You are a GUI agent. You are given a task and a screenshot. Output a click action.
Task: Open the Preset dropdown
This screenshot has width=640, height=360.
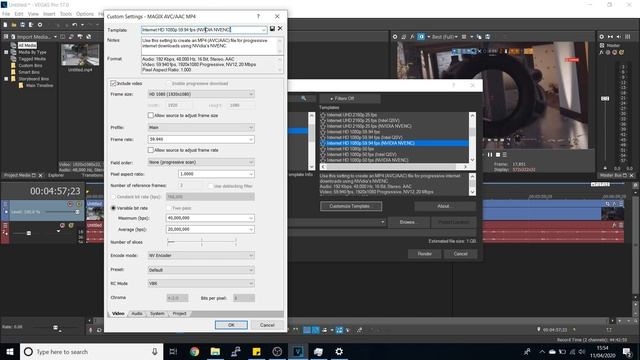coord(251,270)
